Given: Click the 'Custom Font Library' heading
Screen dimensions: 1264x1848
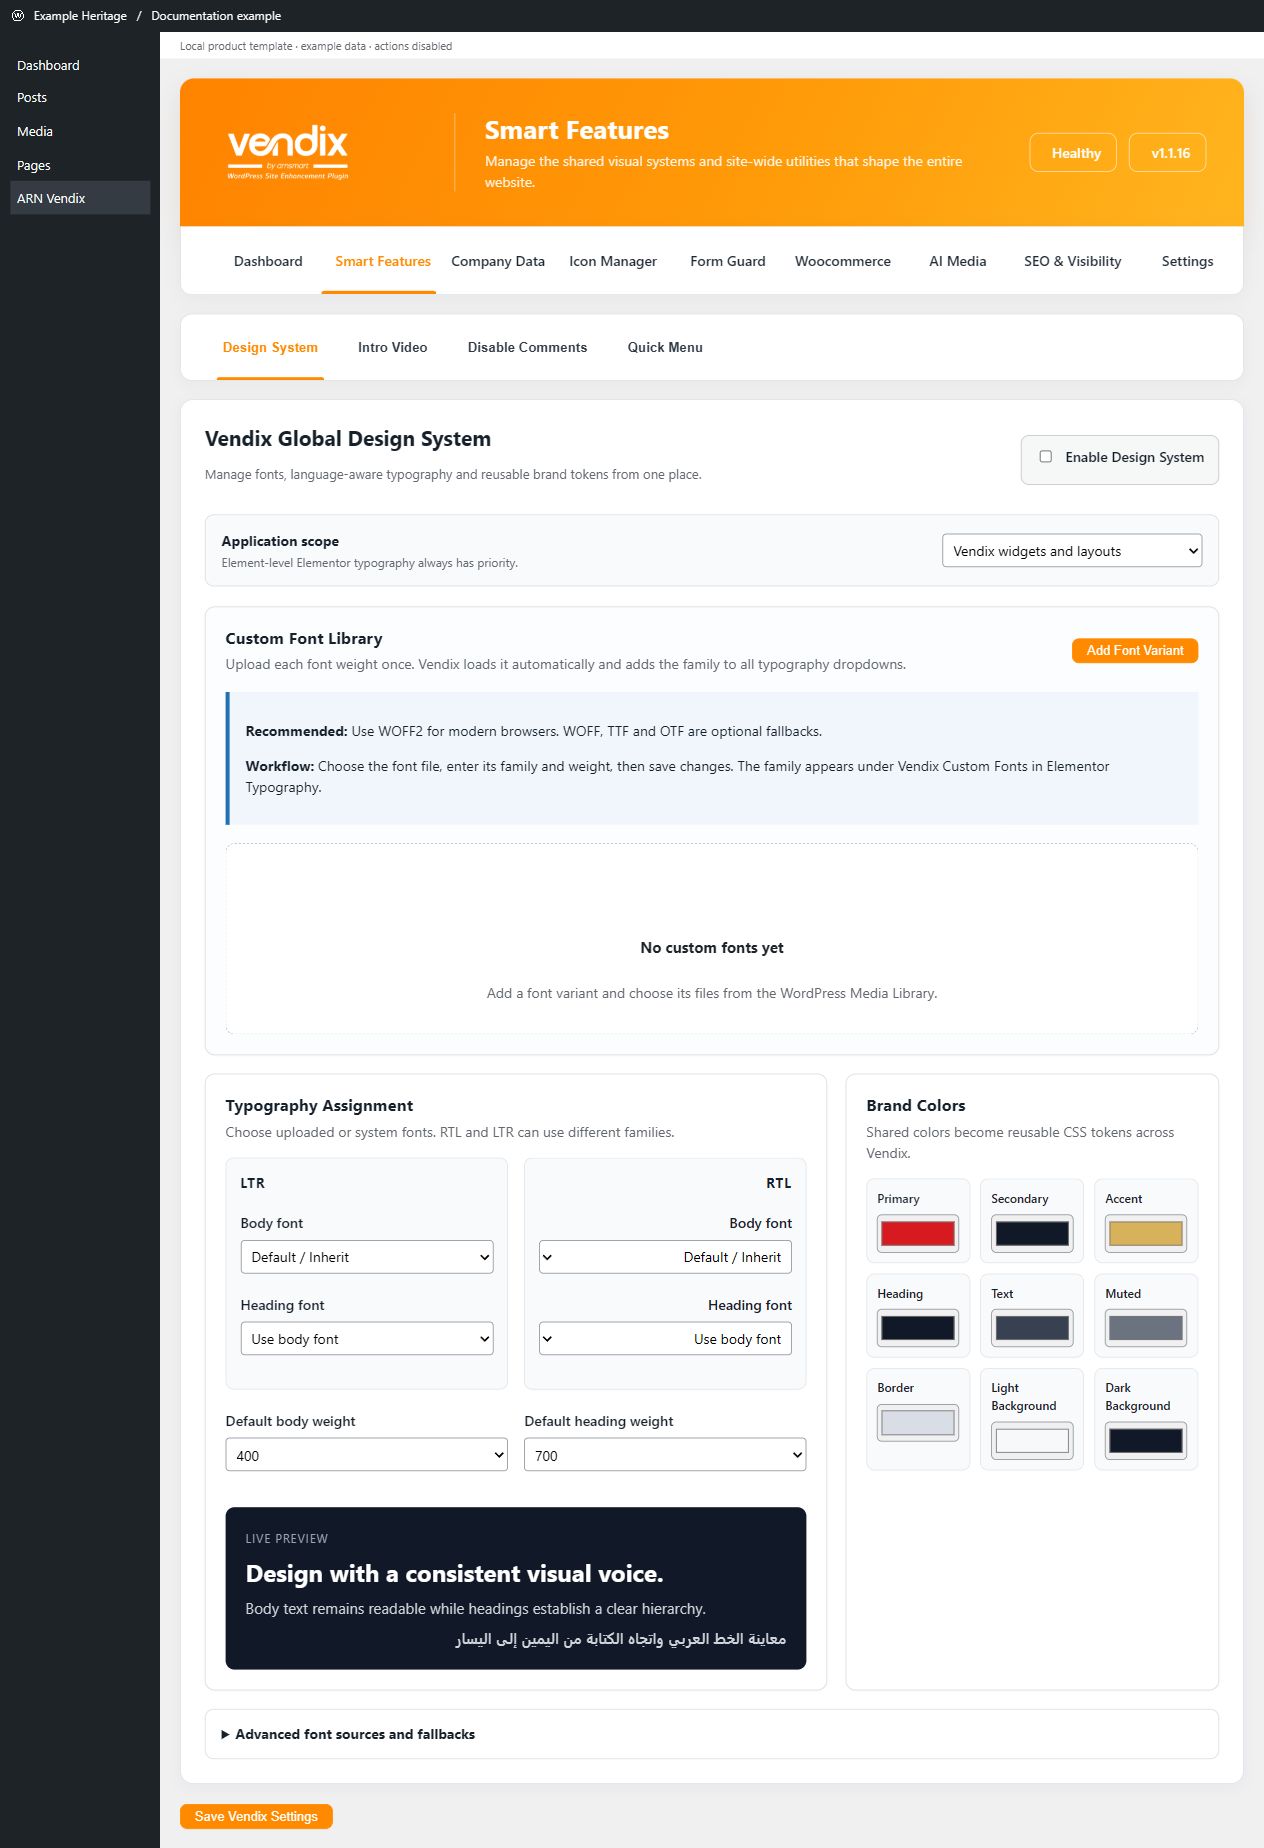Looking at the screenshot, I should pos(304,639).
